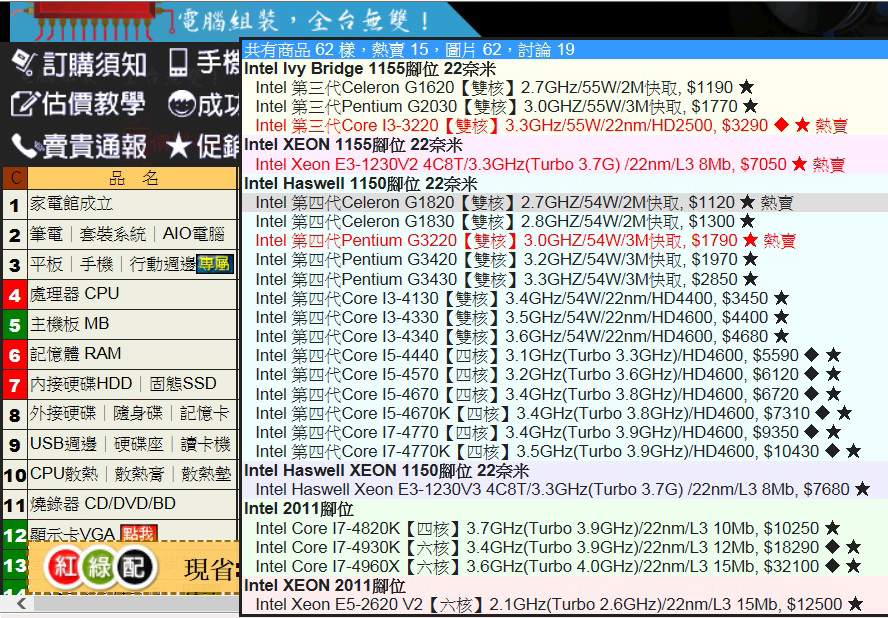Click the C column header cell
This screenshot has width=888, height=618.
click(15, 178)
